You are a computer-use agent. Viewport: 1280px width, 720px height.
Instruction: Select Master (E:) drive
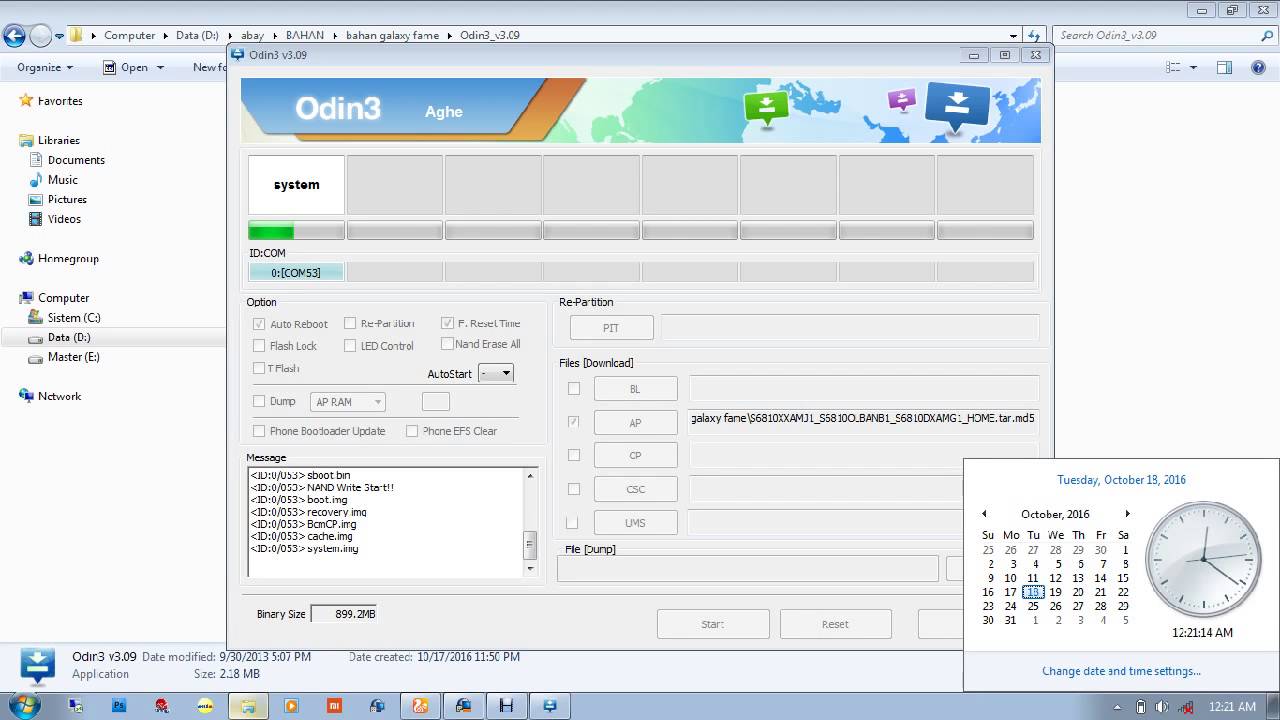(73, 357)
